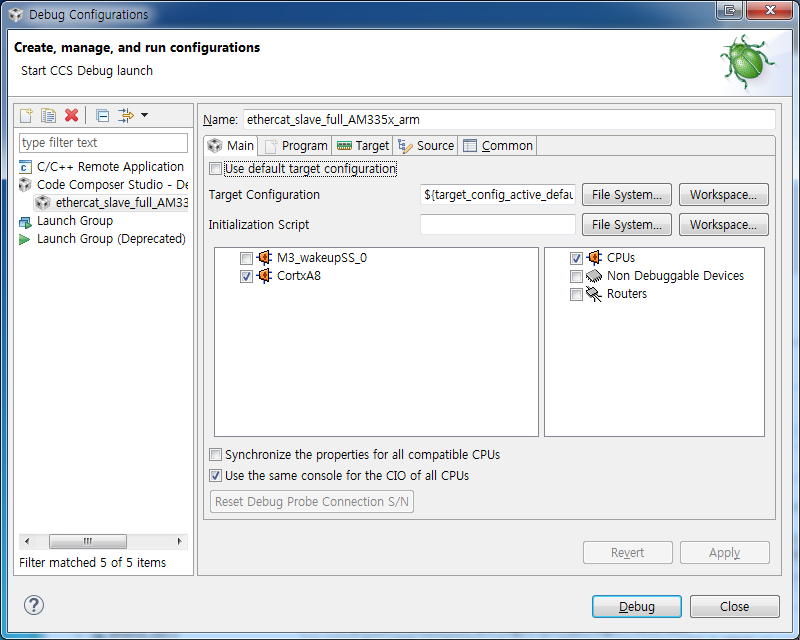
Task: Check Non Debuggable Devices checkbox
Action: point(576,277)
